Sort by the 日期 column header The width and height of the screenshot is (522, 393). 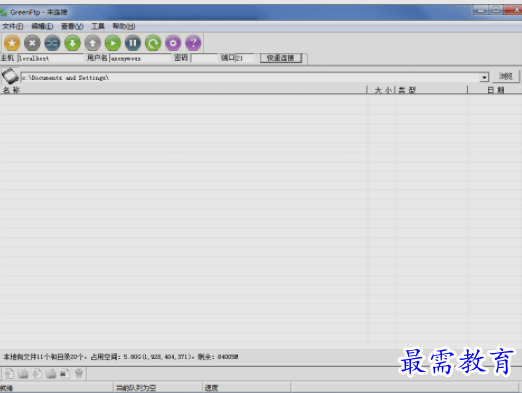point(495,90)
